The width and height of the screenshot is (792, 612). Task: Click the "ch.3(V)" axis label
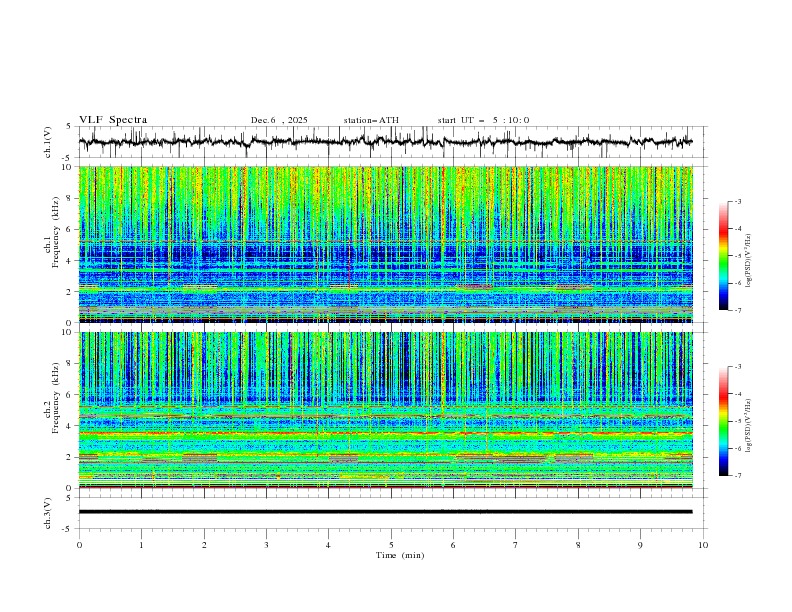pyautogui.click(x=48, y=513)
